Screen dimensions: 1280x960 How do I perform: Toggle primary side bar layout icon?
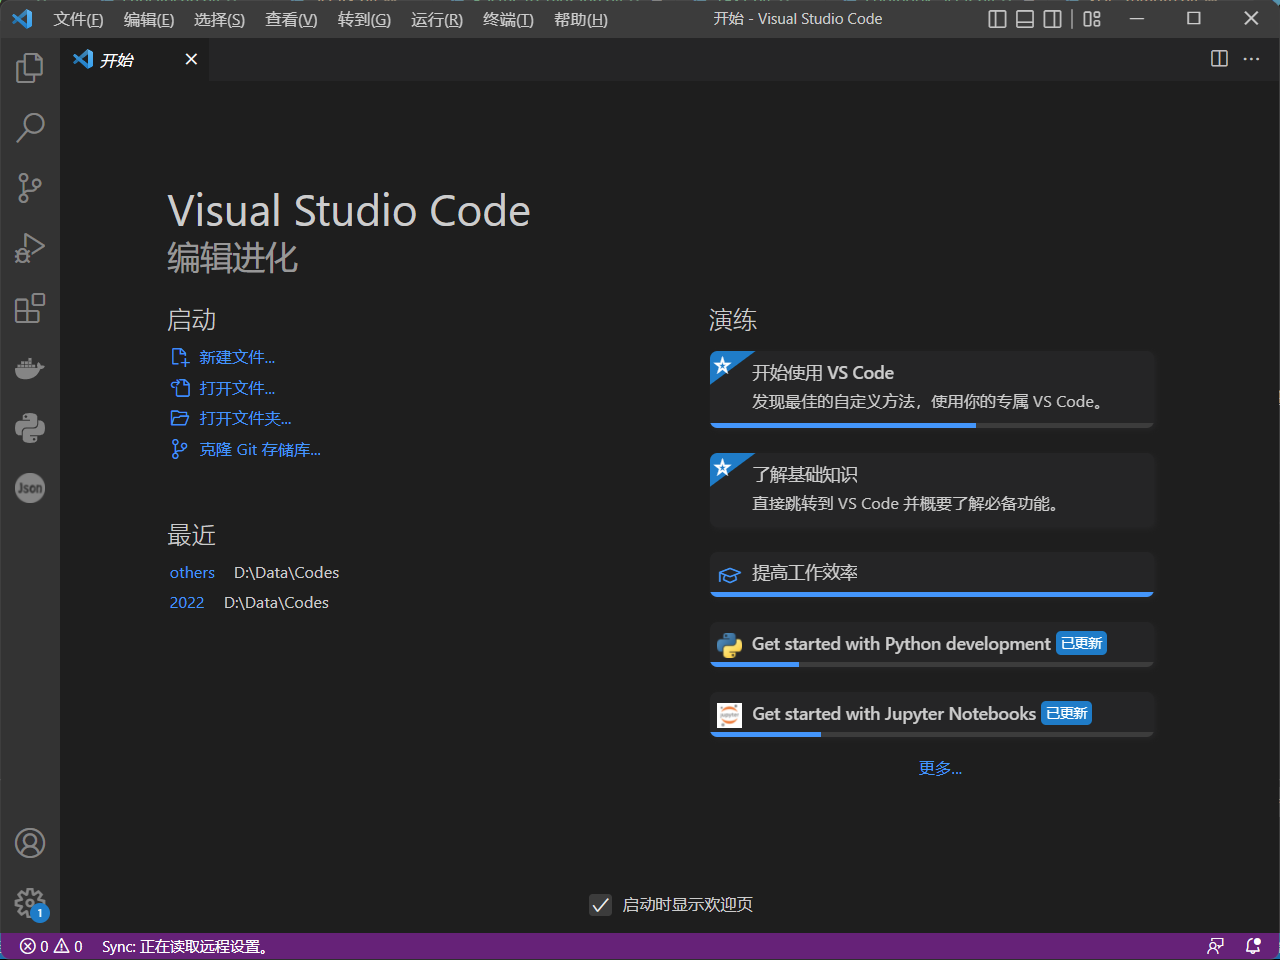click(x=997, y=19)
